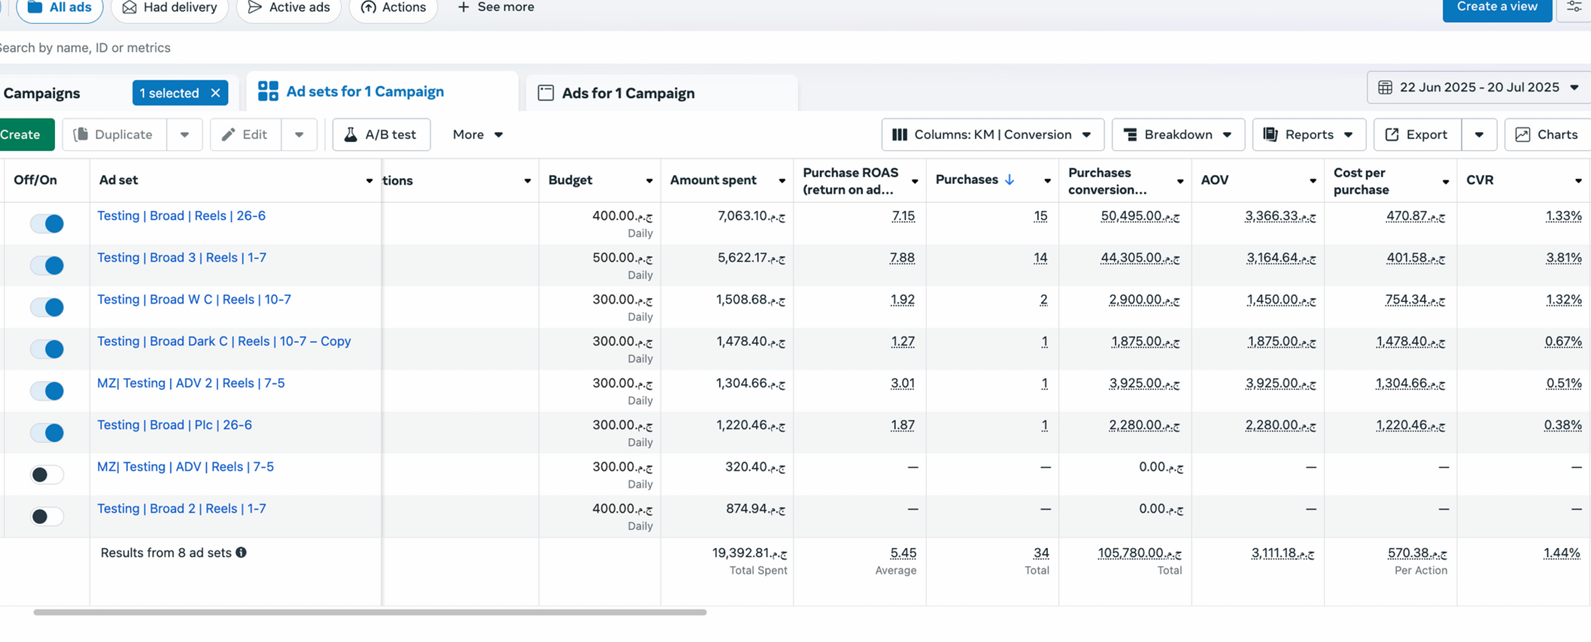Open the A/B test flask tool
This screenshot has height=642, width=1591.
tap(381, 135)
